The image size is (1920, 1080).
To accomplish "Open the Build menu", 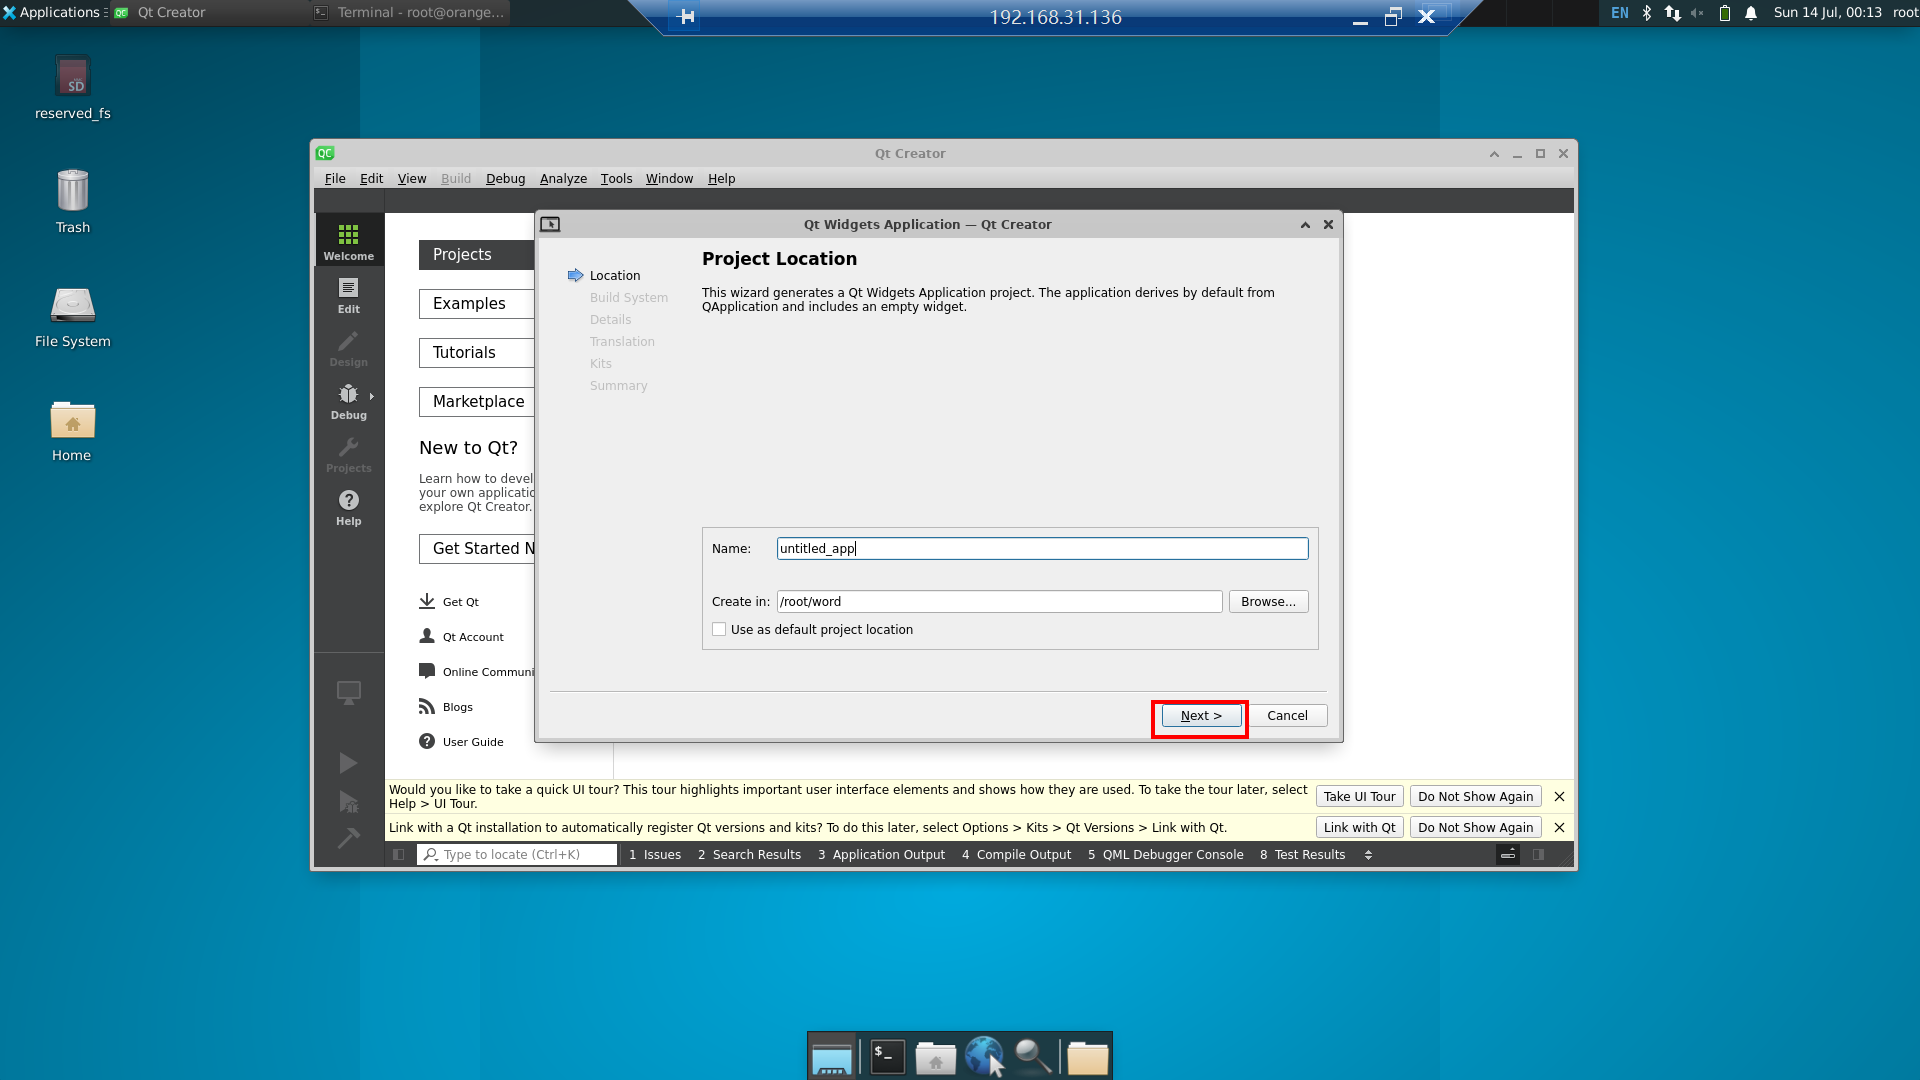I will pos(455,178).
